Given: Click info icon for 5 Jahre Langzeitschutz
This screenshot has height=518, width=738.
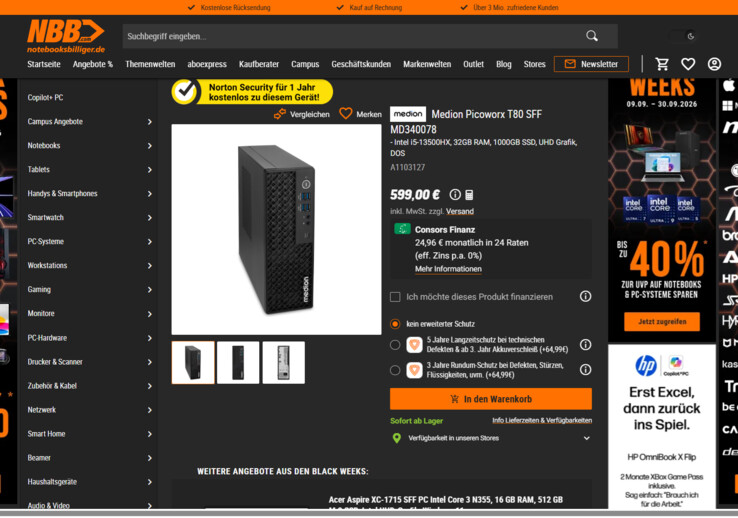Looking at the screenshot, I should [586, 345].
